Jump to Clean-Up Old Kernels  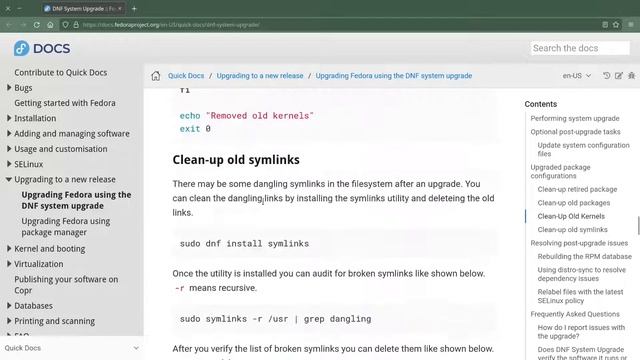pos(571,216)
